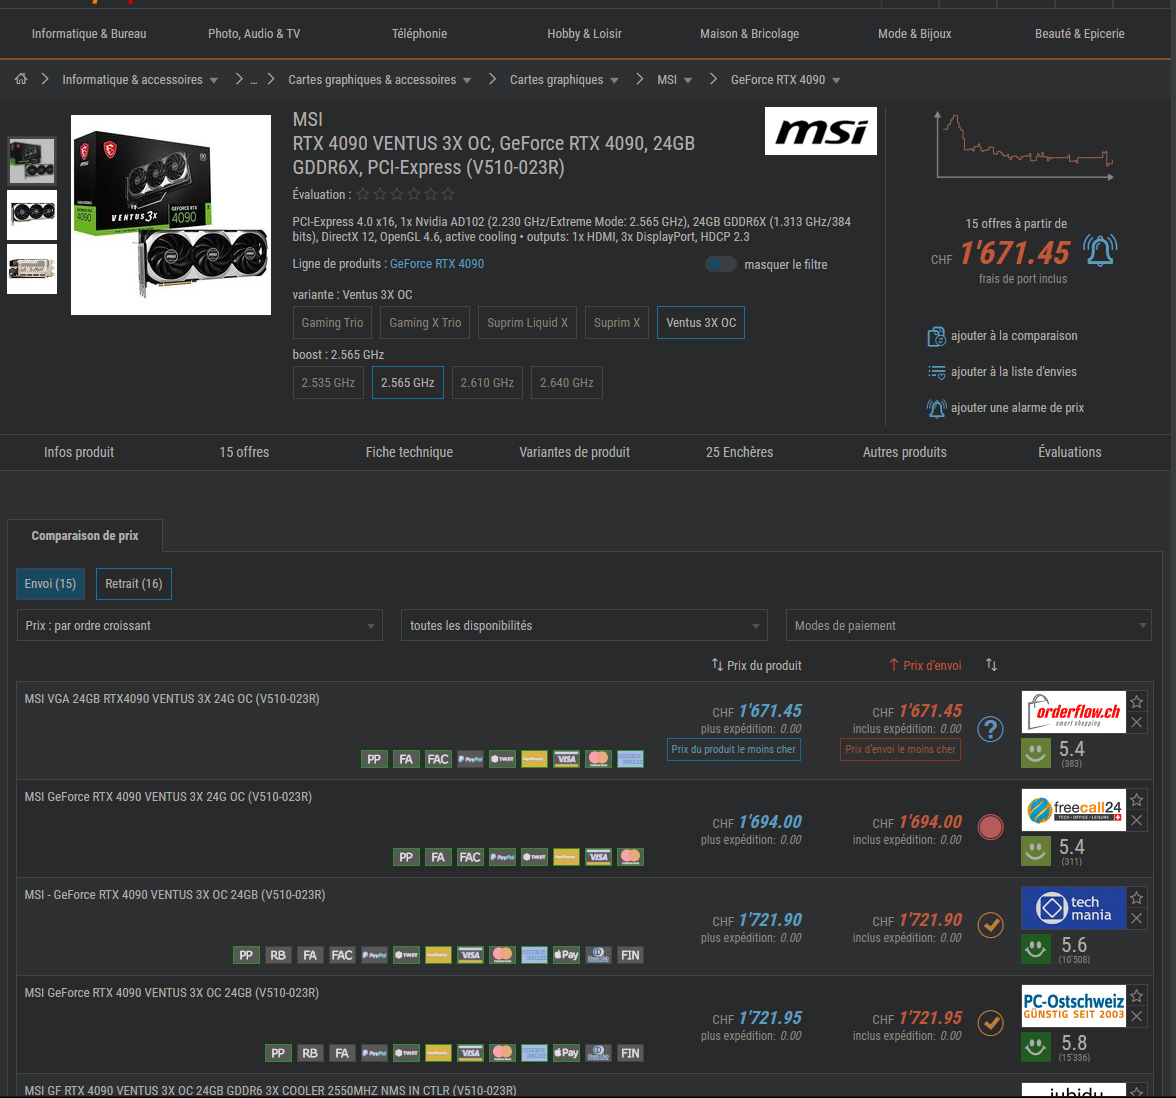The image size is (1176, 1098).
Task: Select the Suprim X variant
Action: [x=616, y=322]
